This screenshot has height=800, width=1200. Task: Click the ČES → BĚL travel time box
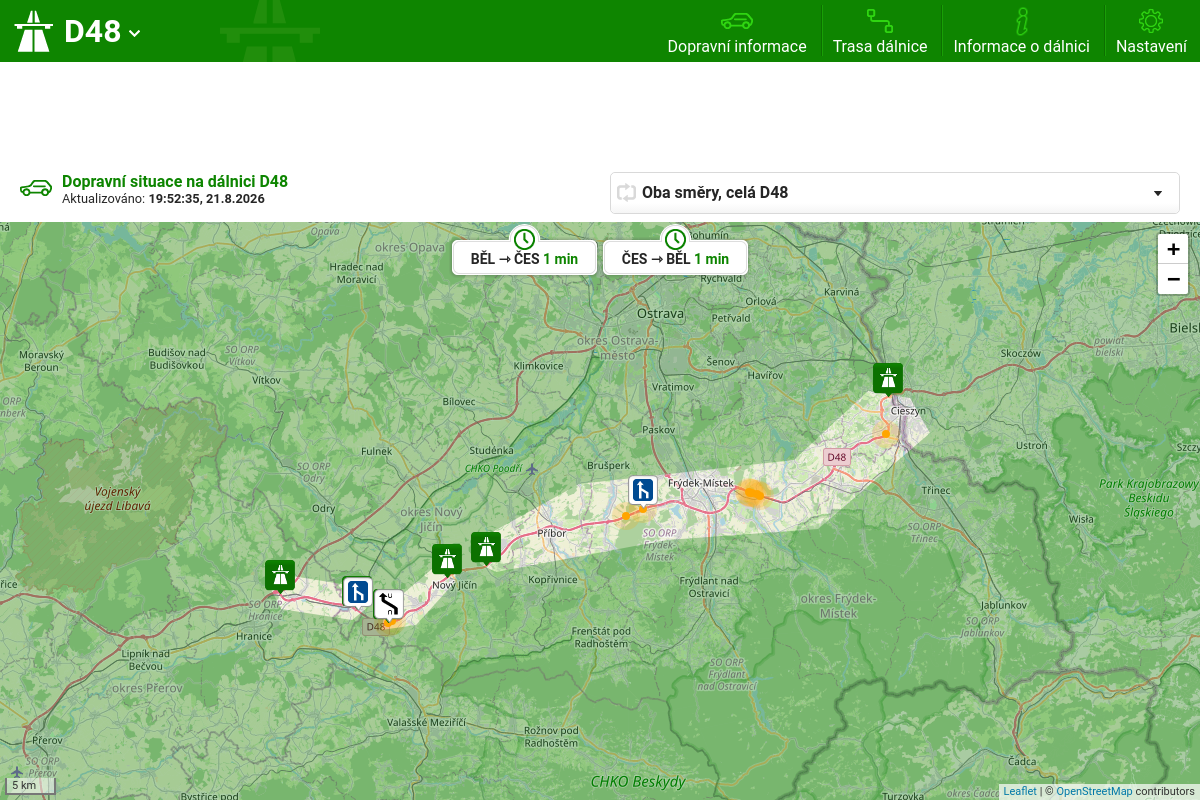tap(675, 258)
